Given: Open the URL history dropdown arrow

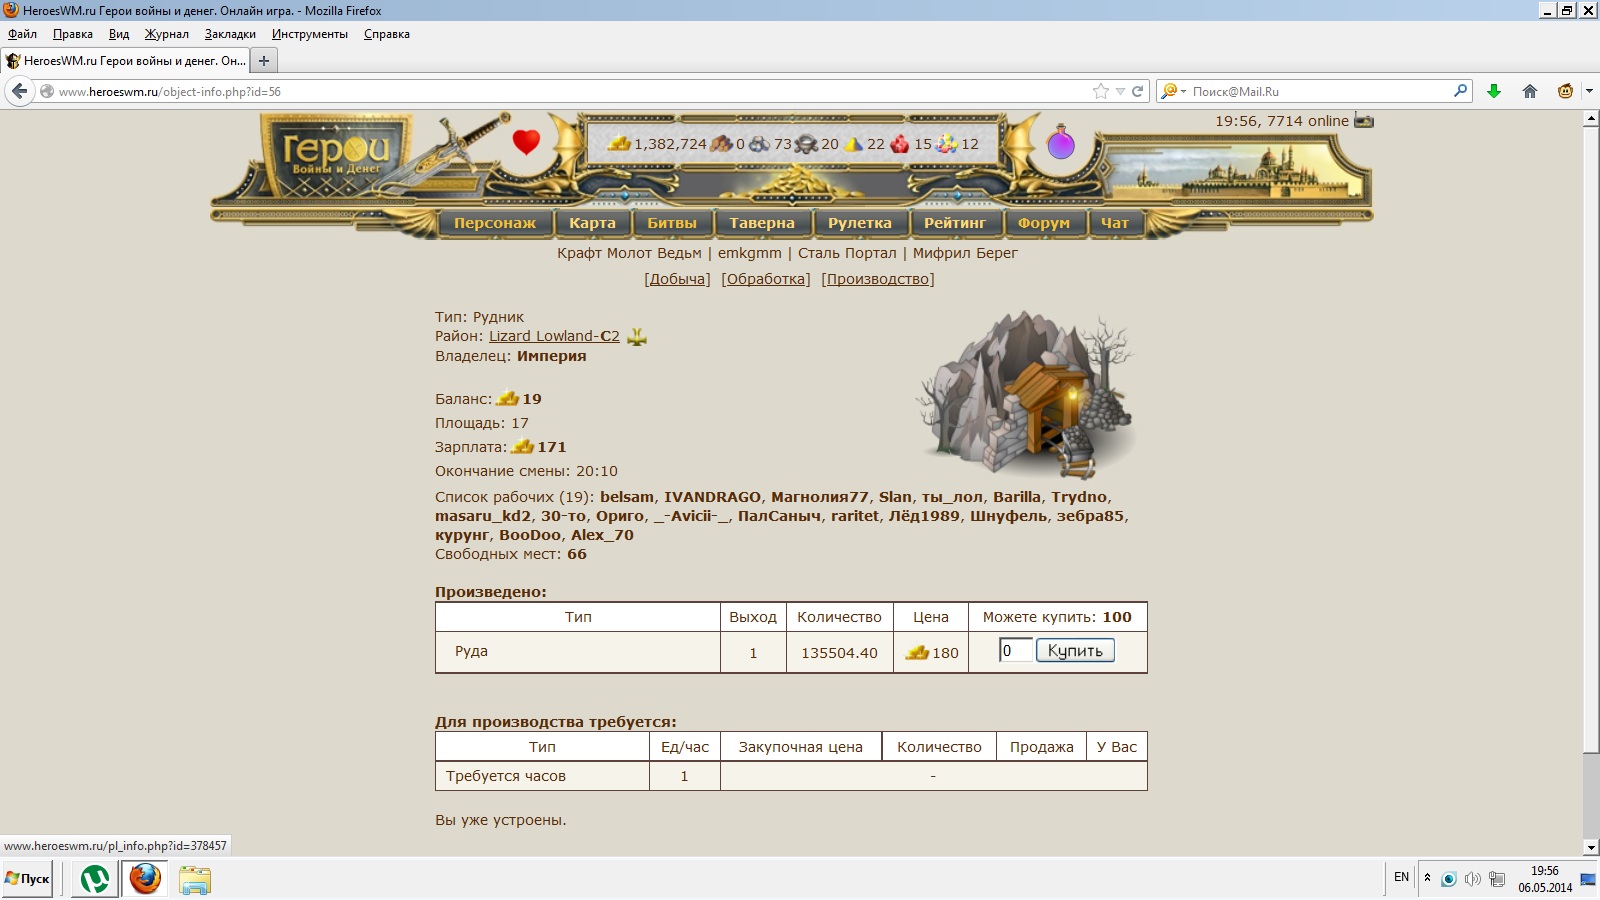Looking at the screenshot, I should pyautogui.click(x=1121, y=91).
